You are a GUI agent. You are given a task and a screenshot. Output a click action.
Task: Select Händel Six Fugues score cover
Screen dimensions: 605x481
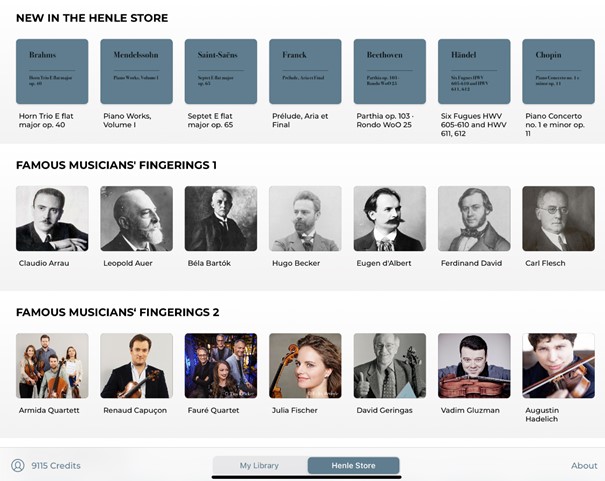474,72
